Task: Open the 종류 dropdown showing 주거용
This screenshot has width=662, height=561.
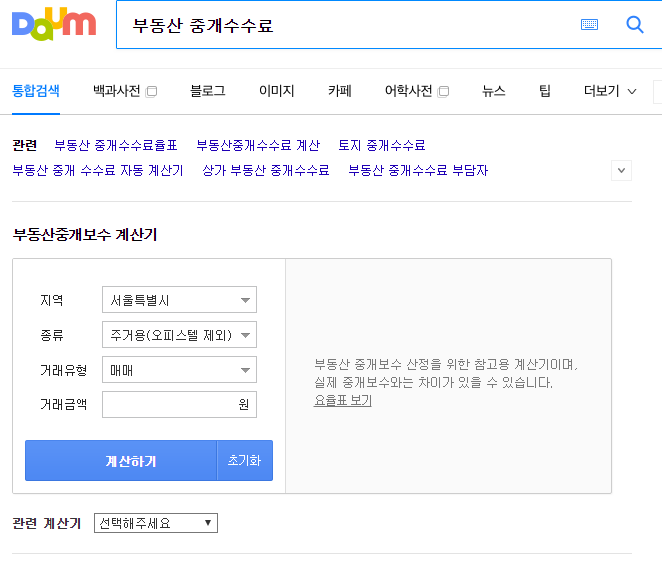Action: click(179, 335)
